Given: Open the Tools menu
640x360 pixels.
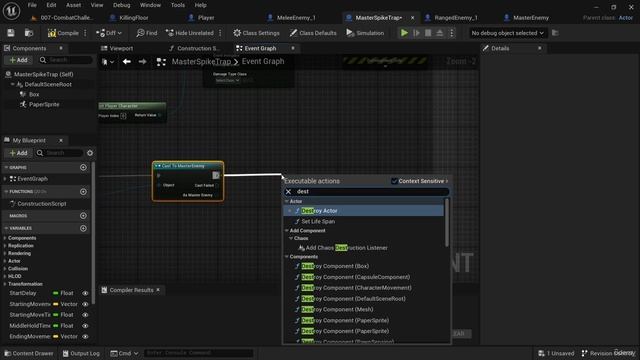Looking at the screenshot, I should (178, 5).
